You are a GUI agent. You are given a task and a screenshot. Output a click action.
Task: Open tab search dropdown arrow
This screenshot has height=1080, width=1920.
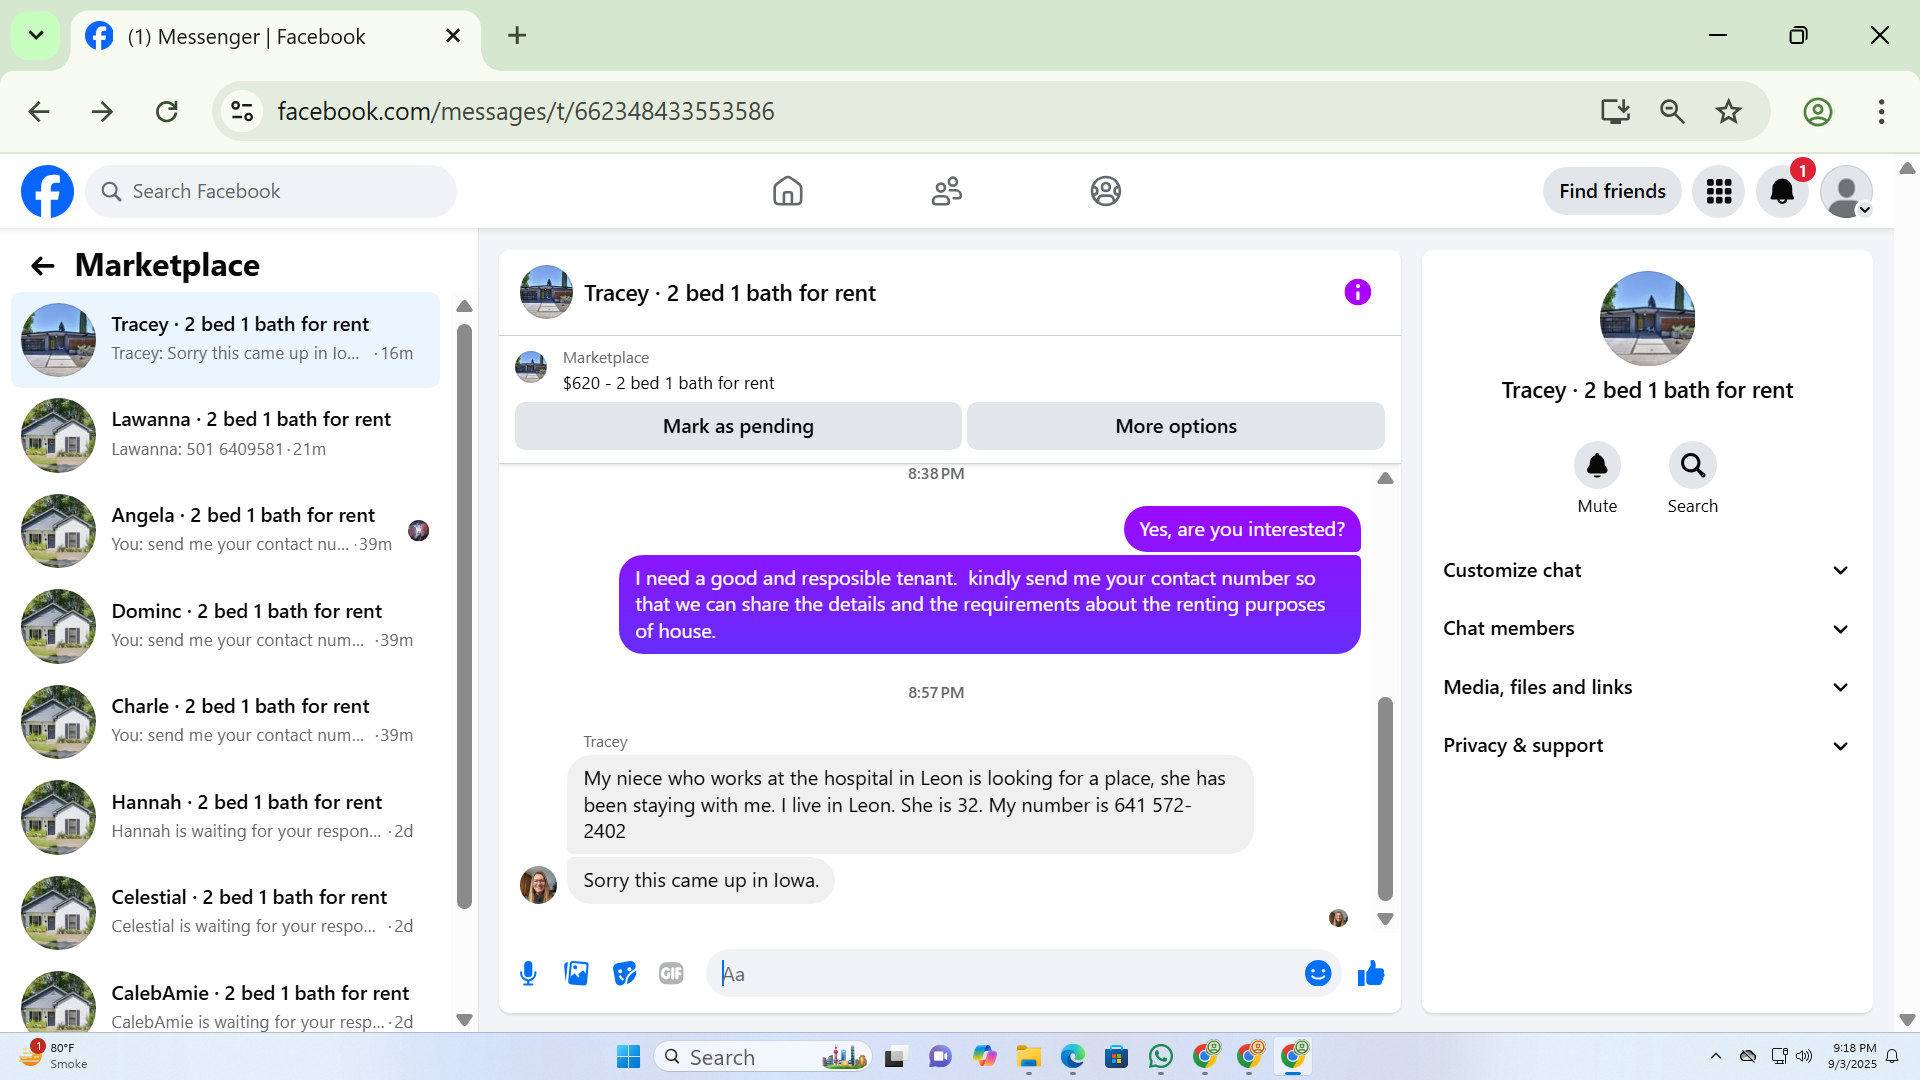36,36
